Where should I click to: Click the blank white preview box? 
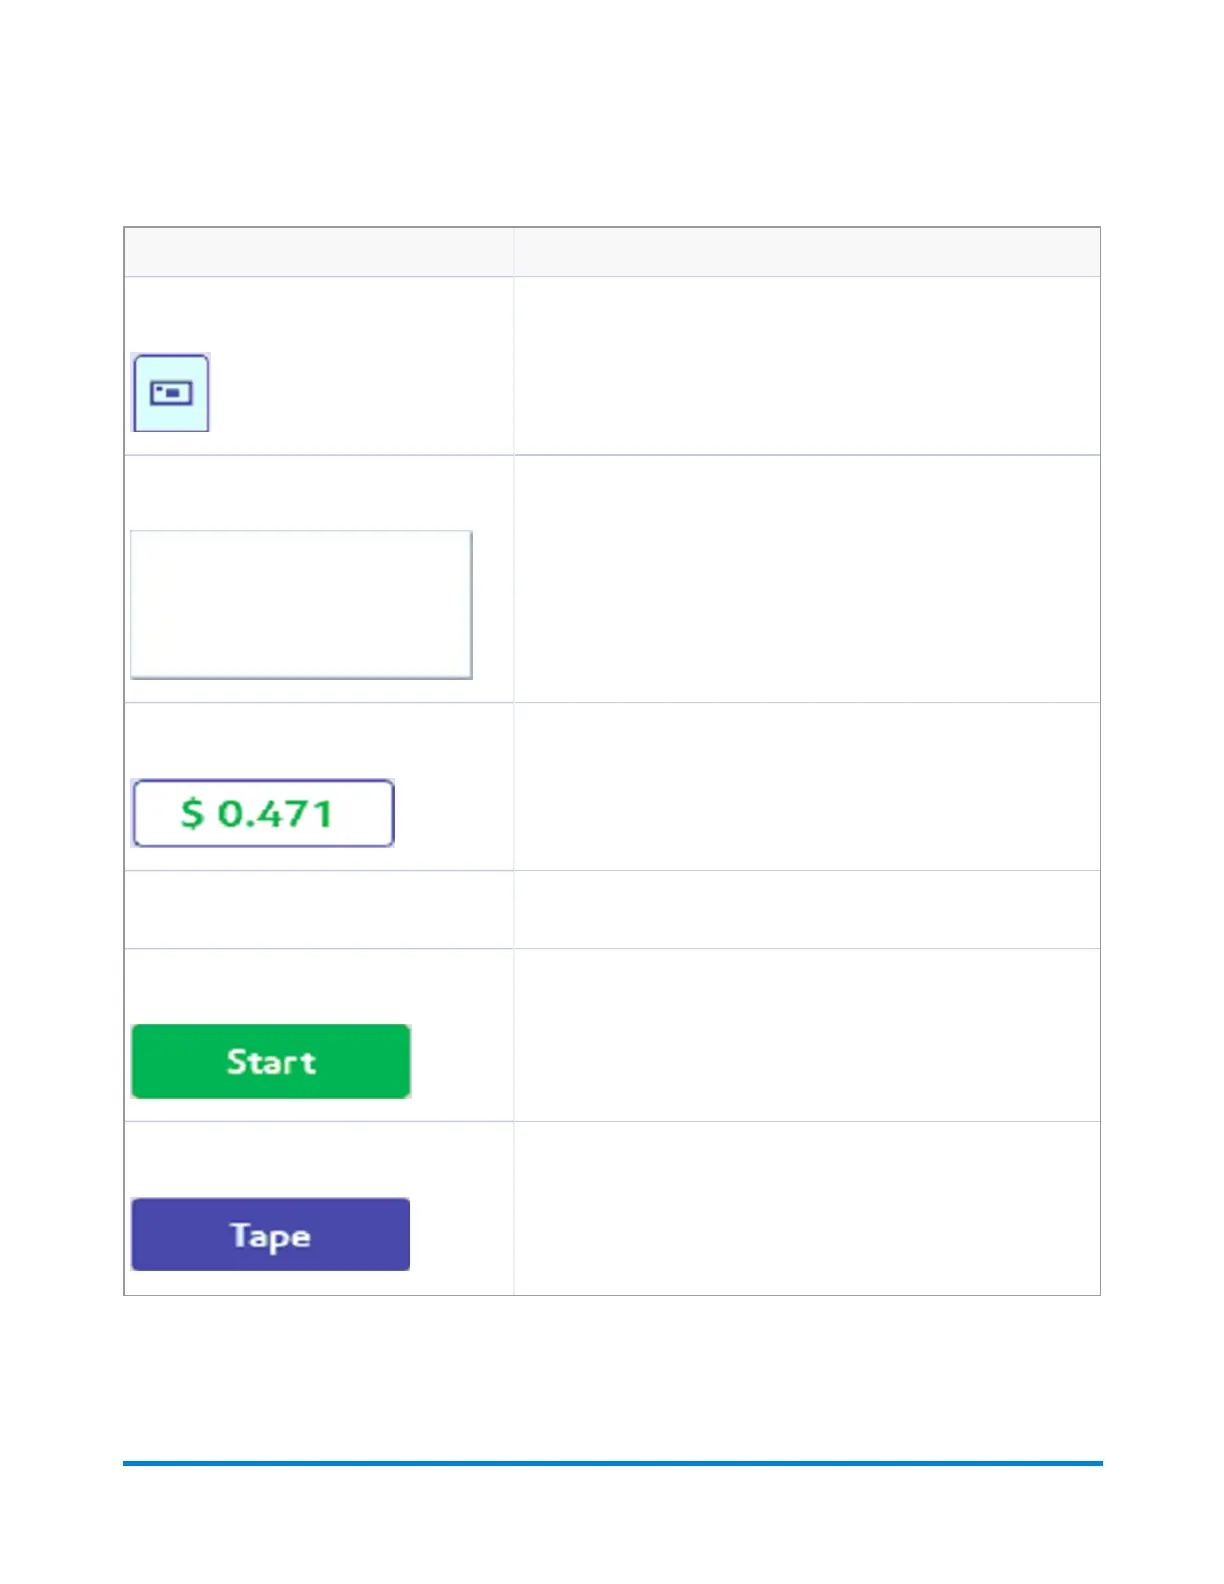[x=301, y=605]
